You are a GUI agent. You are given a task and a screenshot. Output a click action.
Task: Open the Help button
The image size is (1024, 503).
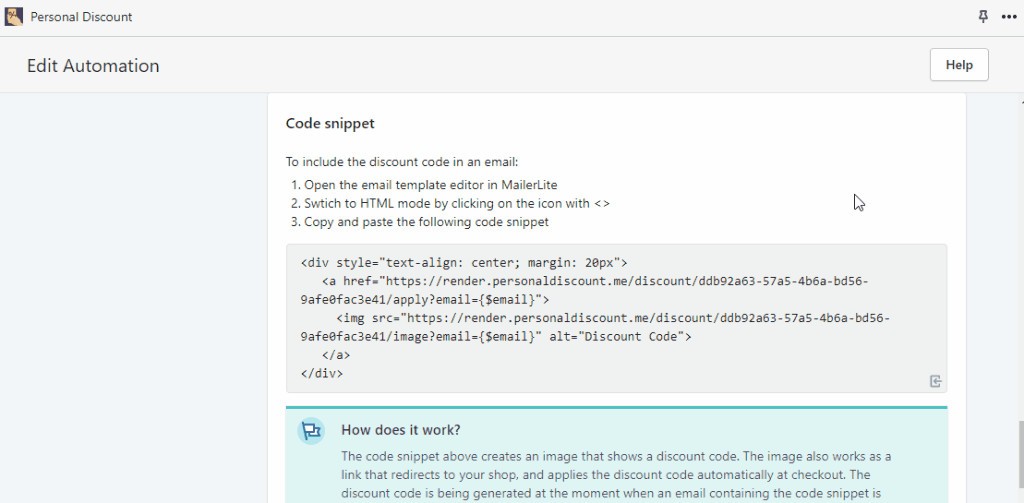pyautogui.click(x=959, y=65)
